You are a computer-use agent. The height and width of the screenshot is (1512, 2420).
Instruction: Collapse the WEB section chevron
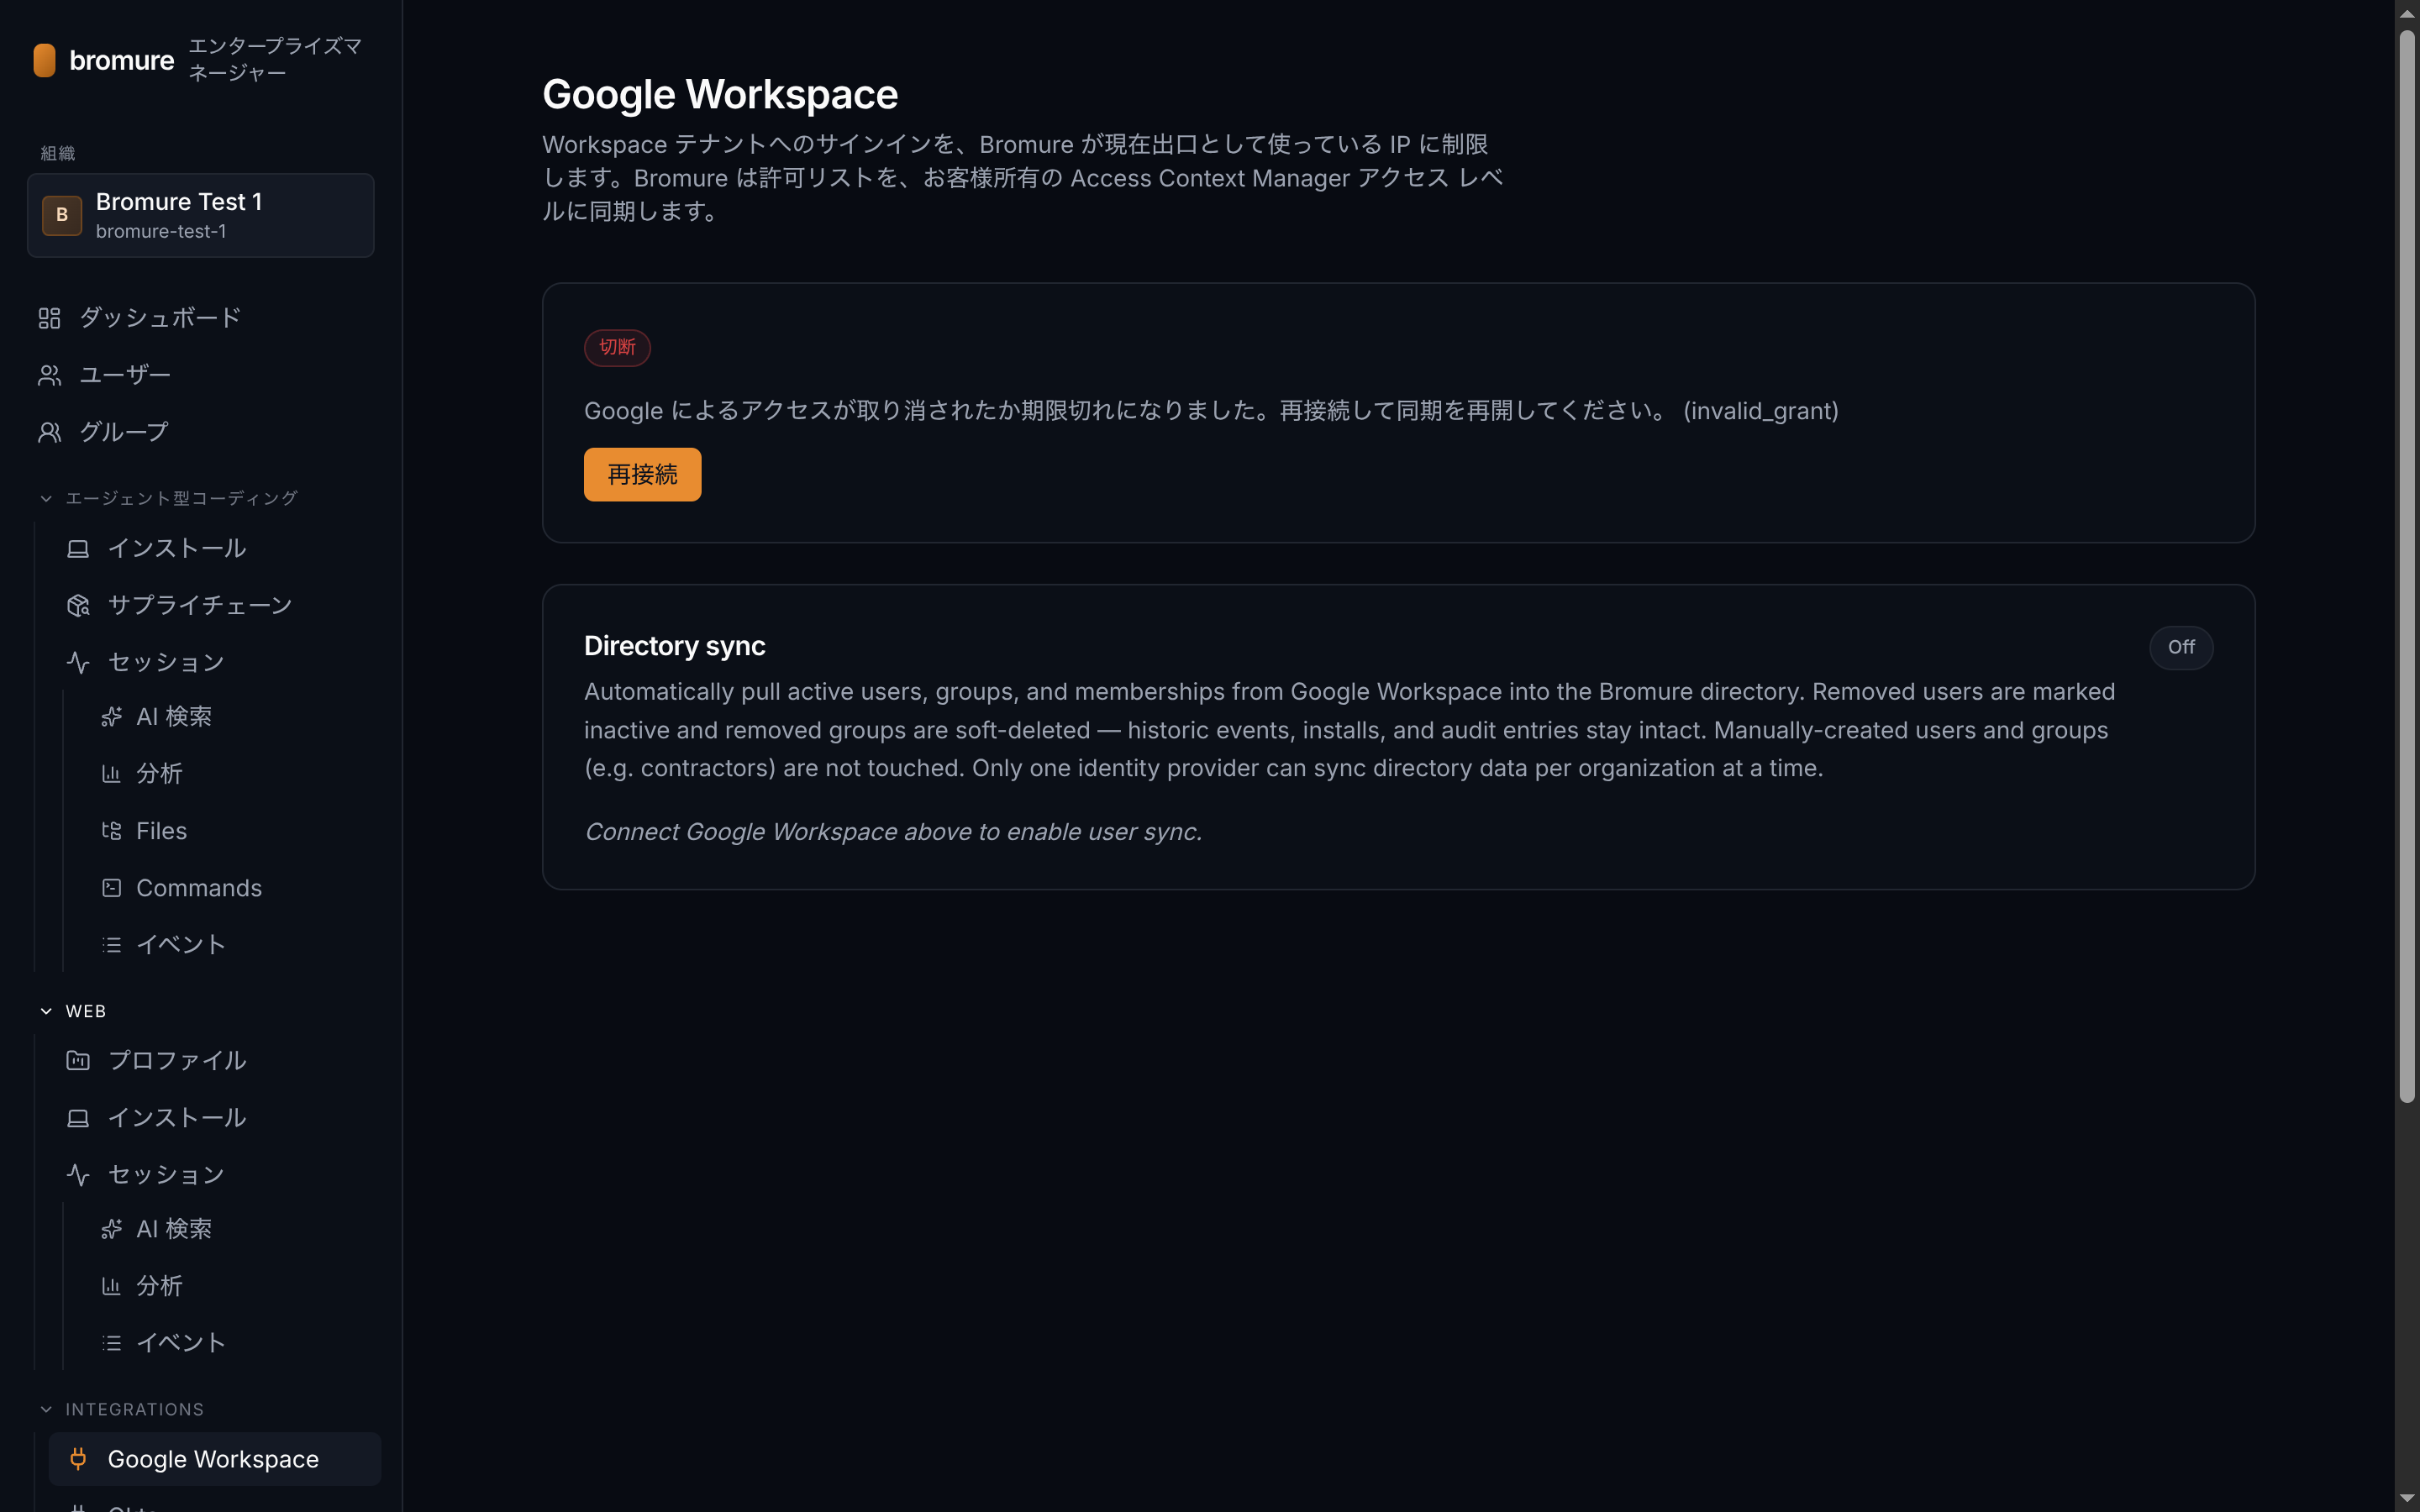pyautogui.click(x=46, y=1011)
